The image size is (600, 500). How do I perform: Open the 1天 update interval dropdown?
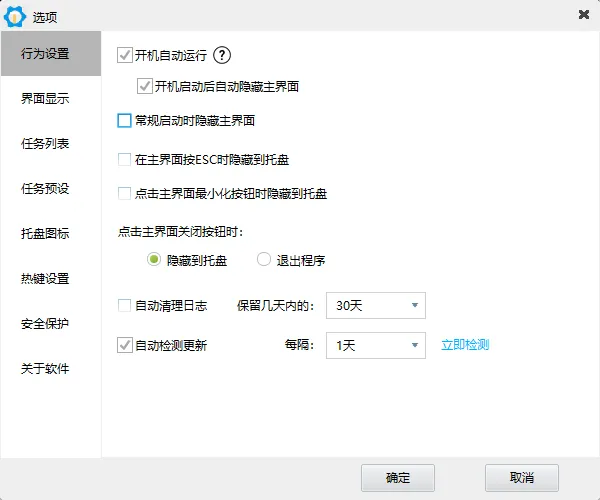coord(376,345)
